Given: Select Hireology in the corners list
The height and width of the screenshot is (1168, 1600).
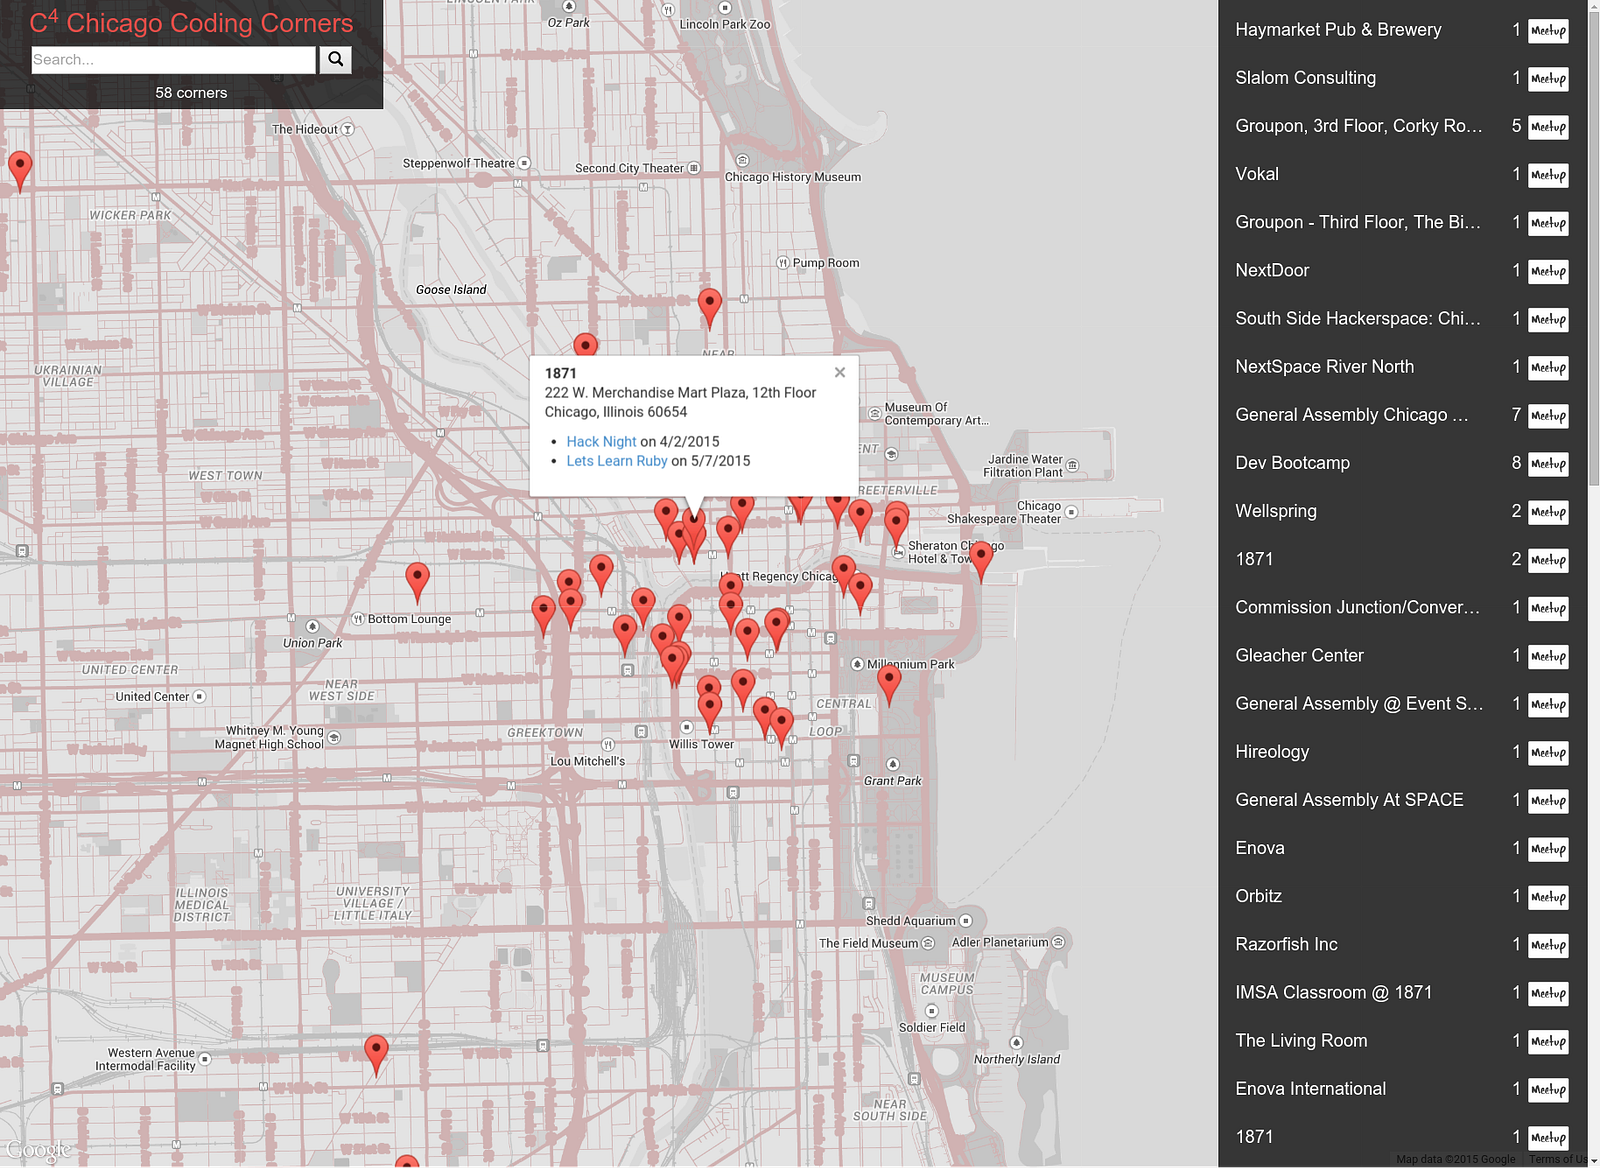Looking at the screenshot, I should click(1271, 752).
